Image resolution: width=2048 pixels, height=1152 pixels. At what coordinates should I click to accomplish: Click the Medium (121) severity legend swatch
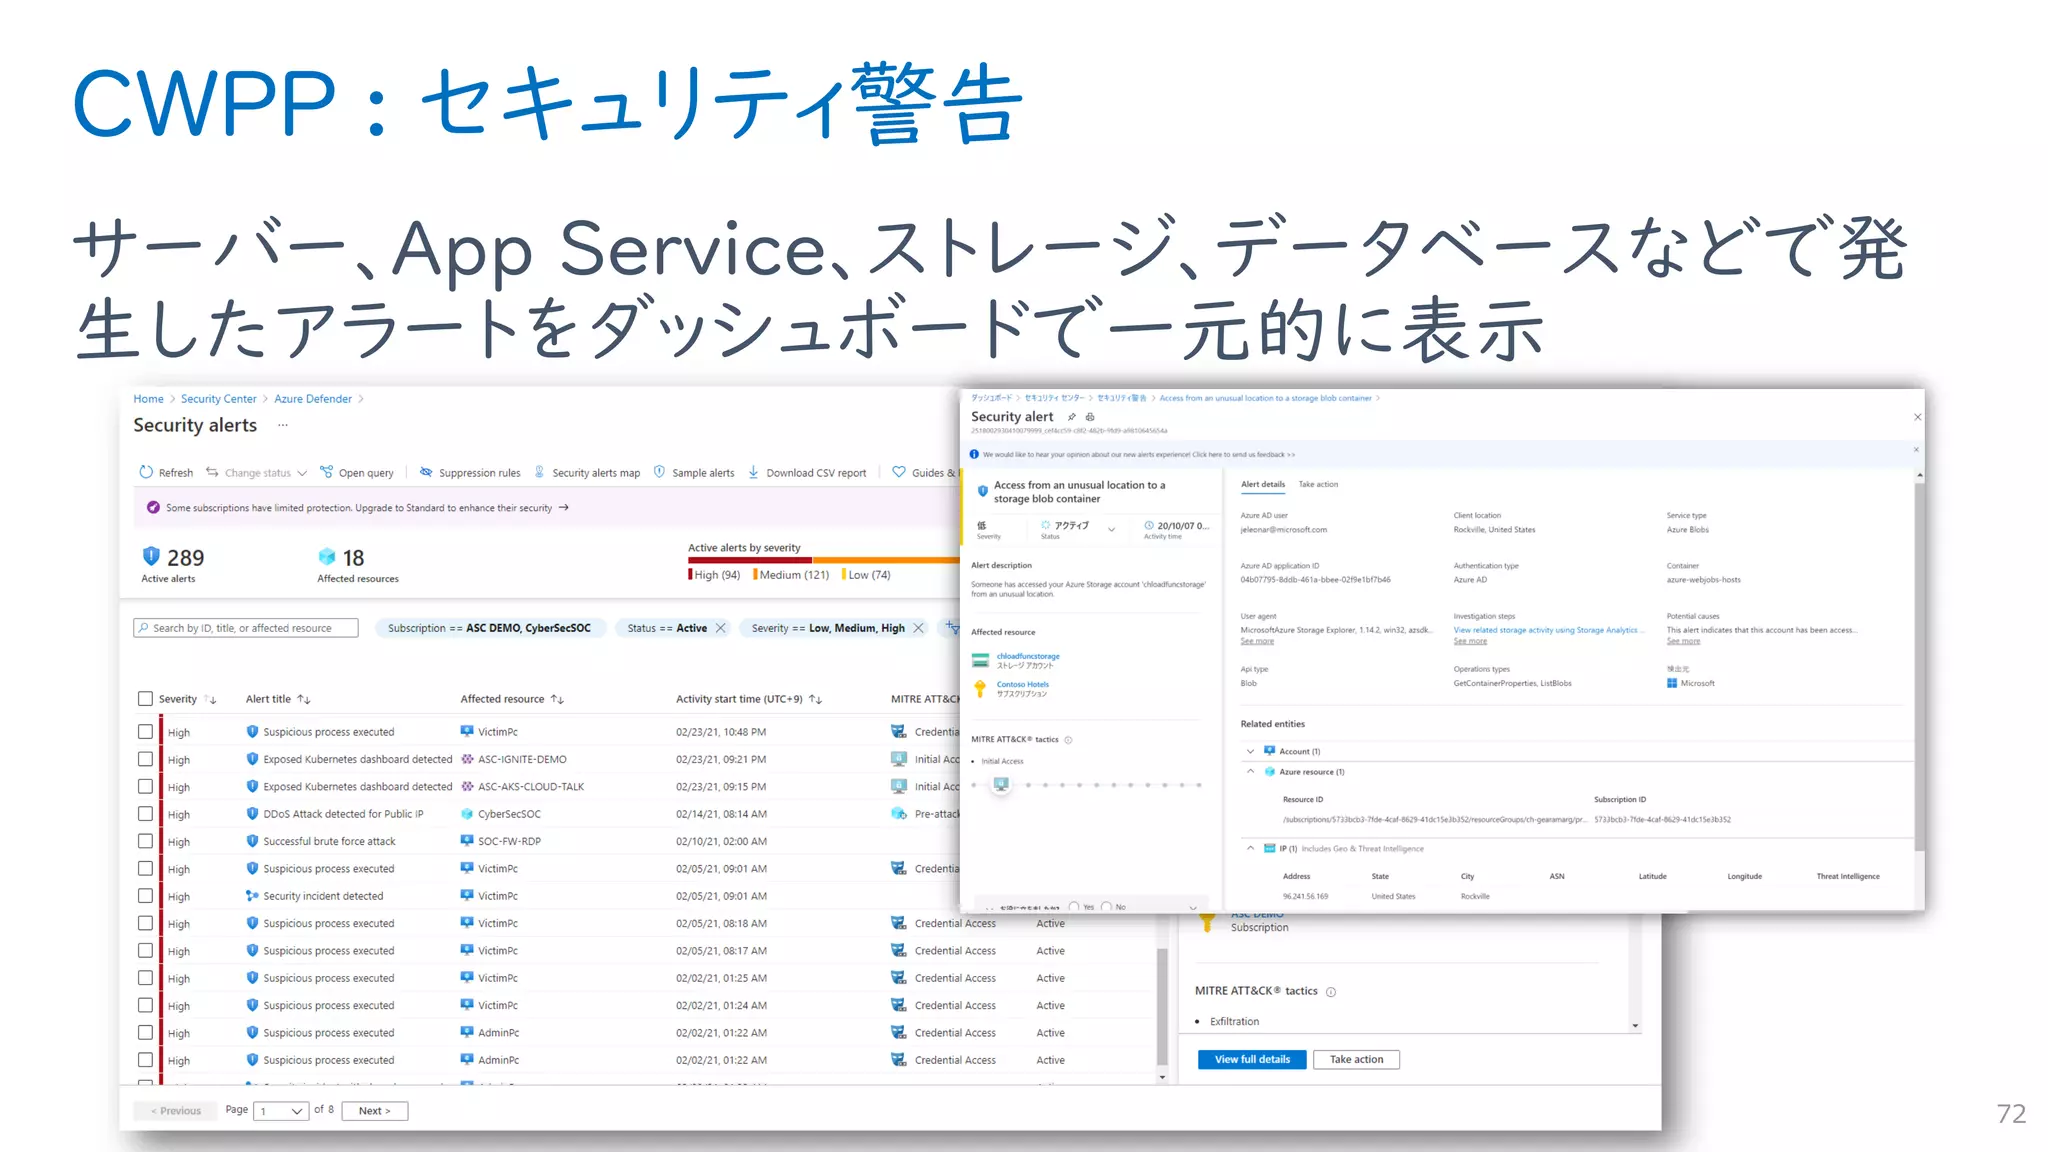(x=755, y=575)
